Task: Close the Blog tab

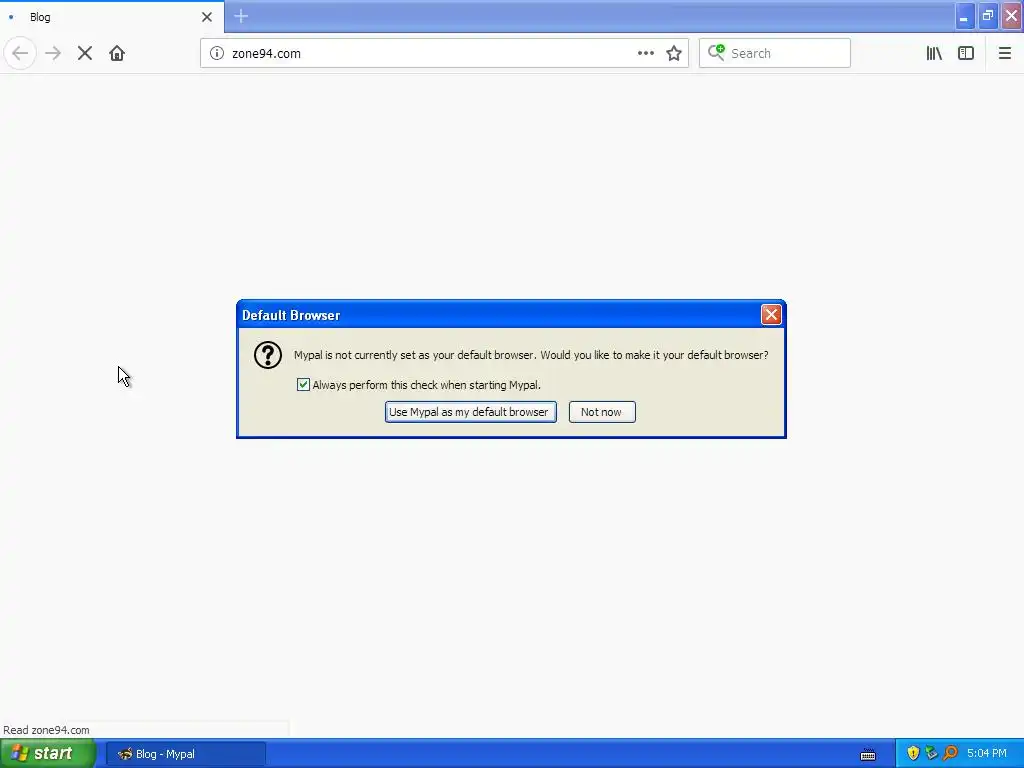Action: click(x=207, y=17)
